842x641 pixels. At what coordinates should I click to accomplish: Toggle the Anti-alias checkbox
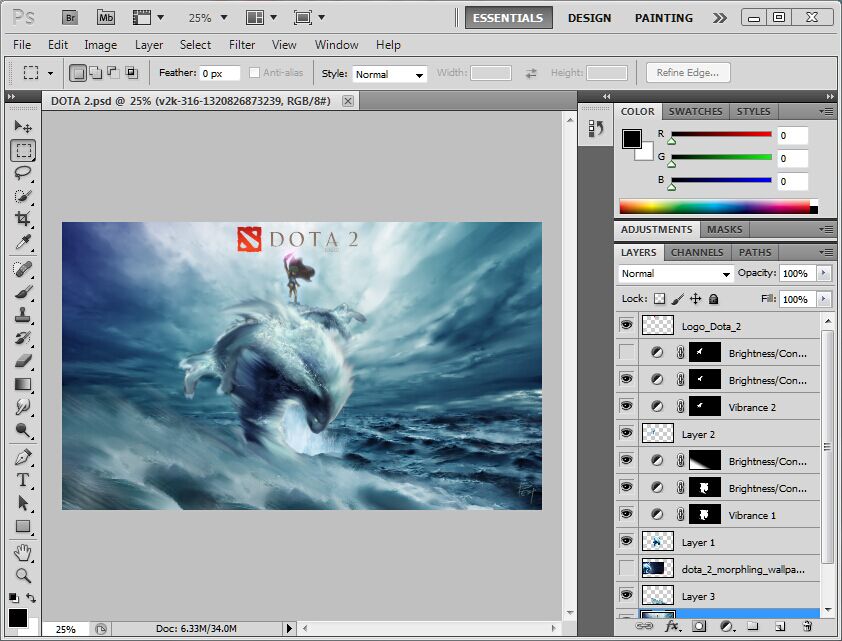(x=255, y=72)
